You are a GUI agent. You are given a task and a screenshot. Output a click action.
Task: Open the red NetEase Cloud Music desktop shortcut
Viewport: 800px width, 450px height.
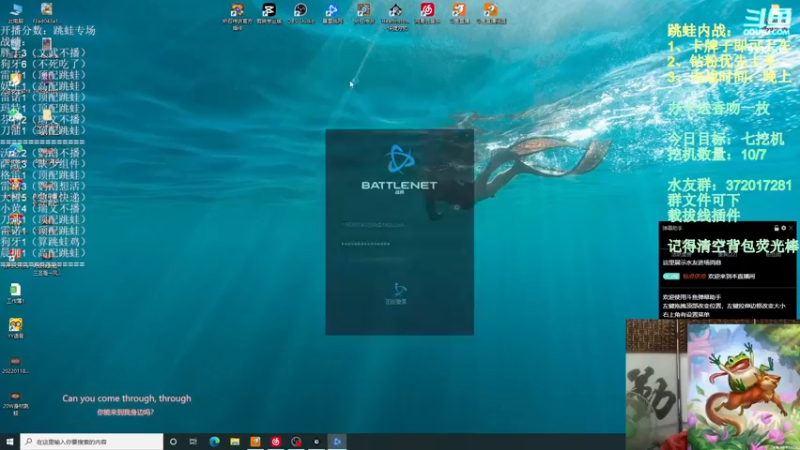coord(427,13)
